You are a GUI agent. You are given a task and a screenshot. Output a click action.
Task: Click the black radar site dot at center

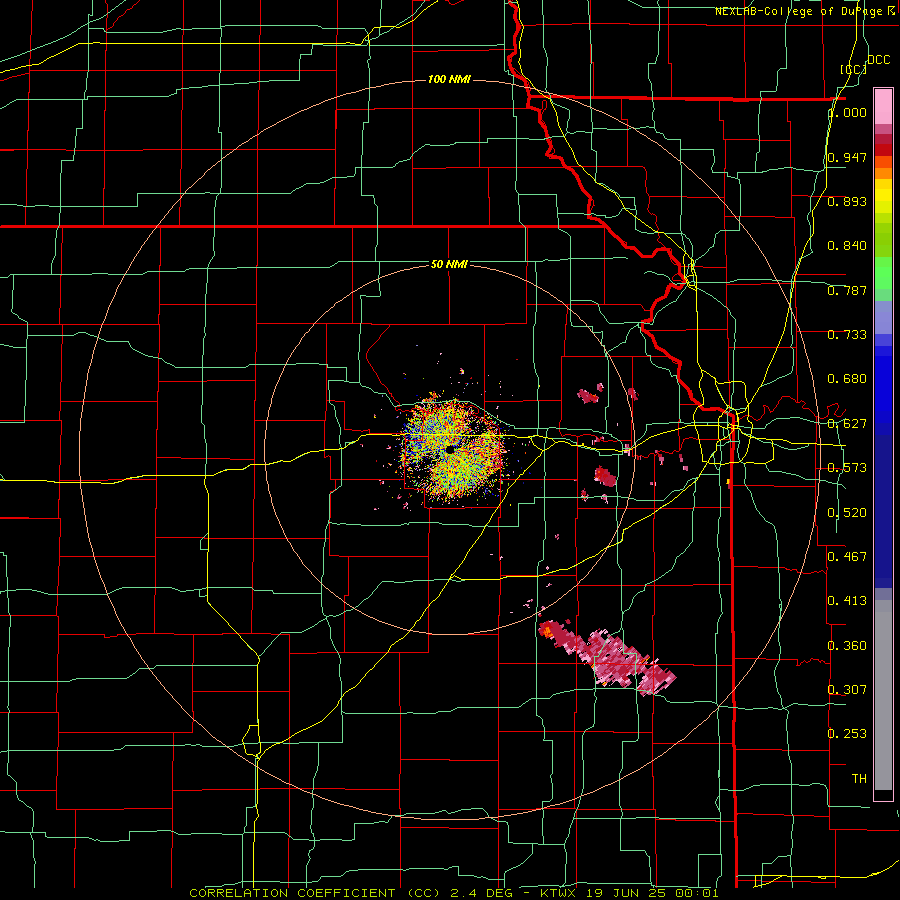coord(449,449)
